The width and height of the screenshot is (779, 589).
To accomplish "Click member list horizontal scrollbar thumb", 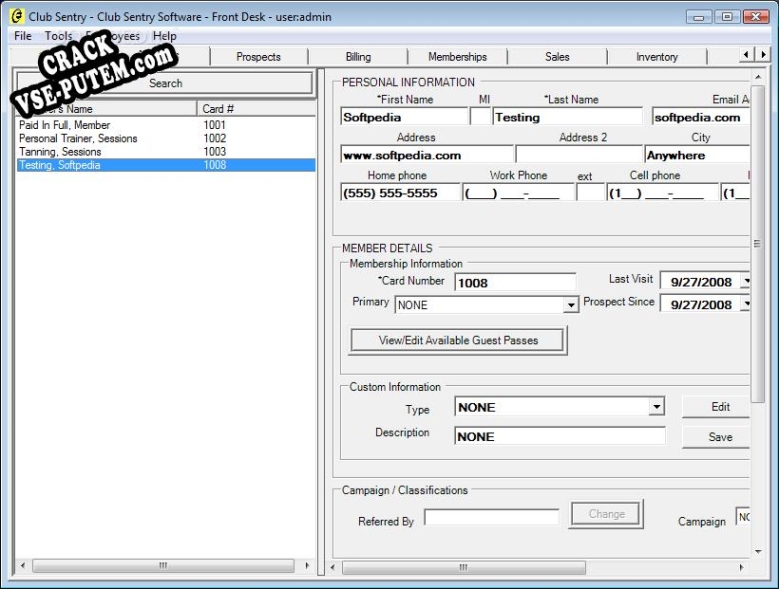I will 163,566.
